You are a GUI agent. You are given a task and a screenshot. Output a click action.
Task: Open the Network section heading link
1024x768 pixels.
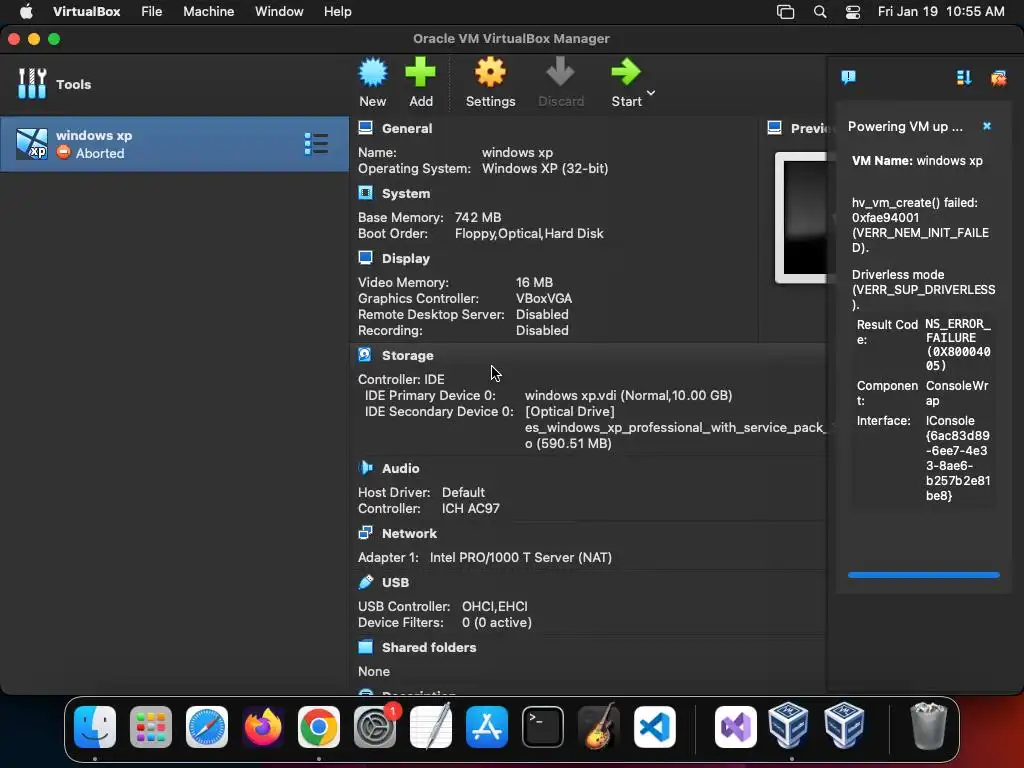tap(409, 534)
